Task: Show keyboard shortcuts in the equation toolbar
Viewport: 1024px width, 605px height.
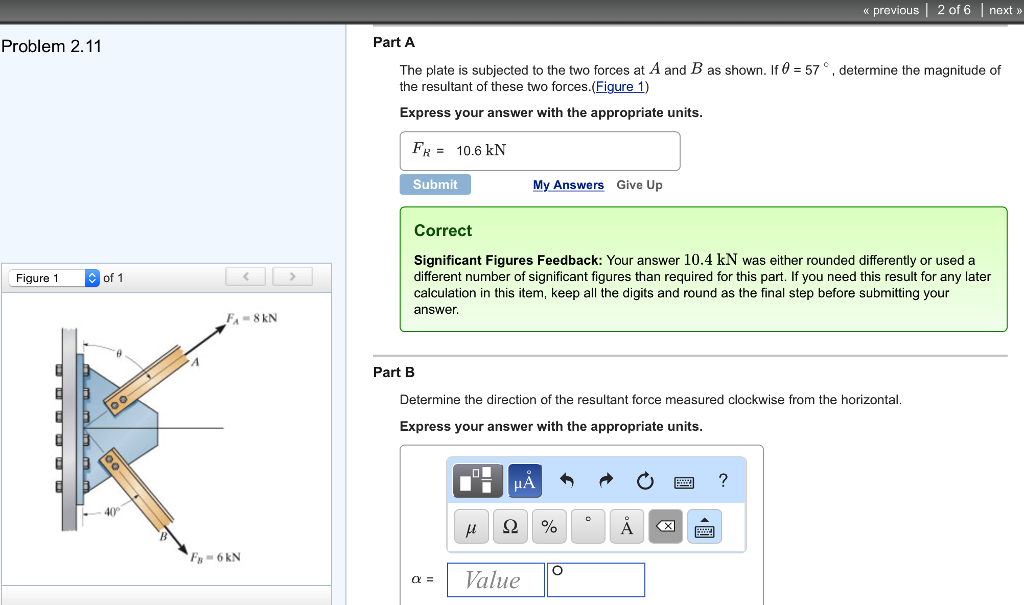Action: tap(684, 482)
